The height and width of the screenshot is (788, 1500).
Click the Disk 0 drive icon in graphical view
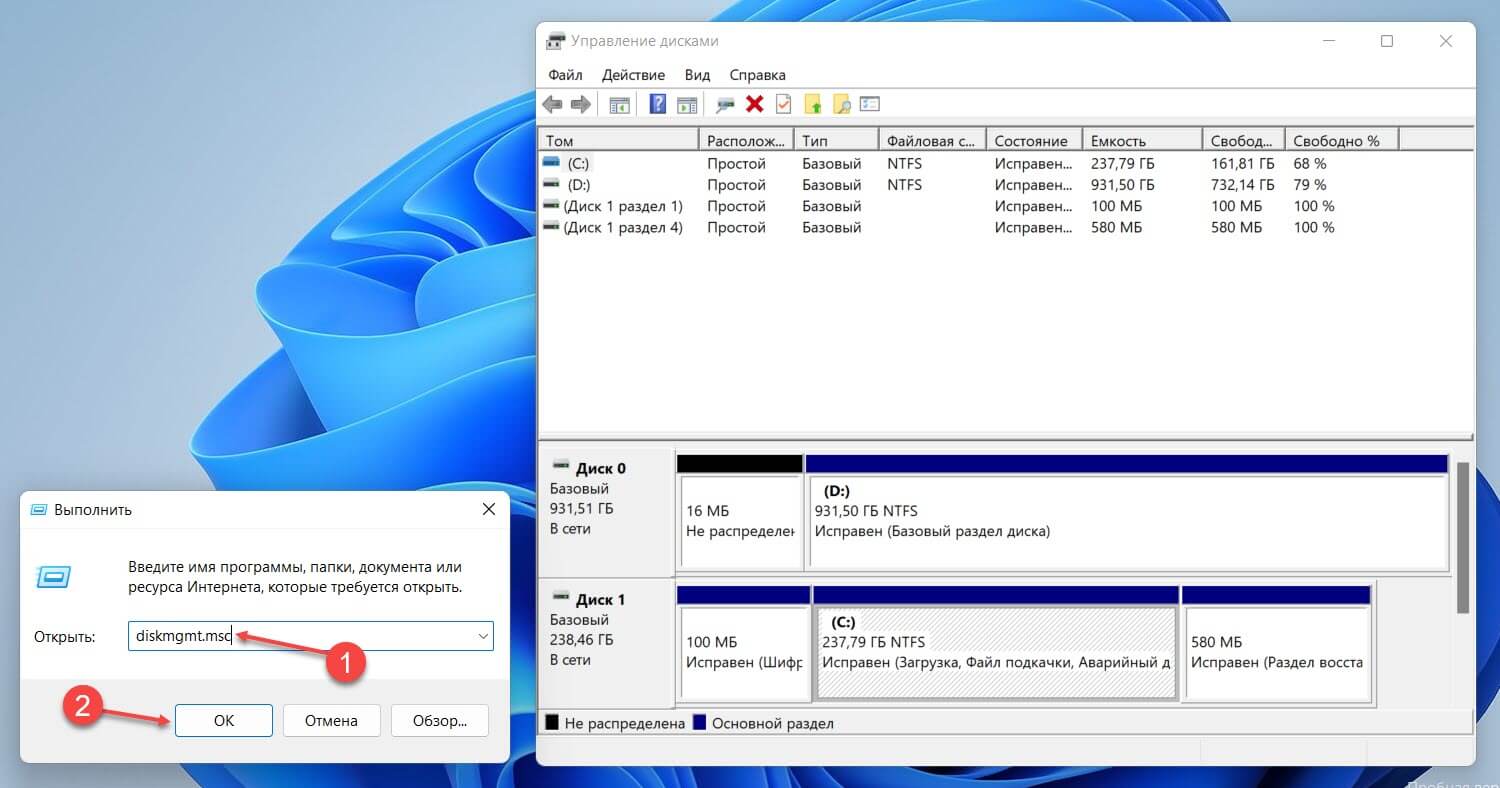[x=560, y=467]
